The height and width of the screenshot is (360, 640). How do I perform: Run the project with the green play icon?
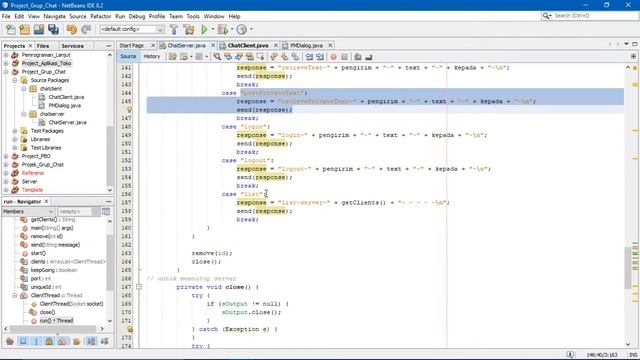[x=204, y=29]
